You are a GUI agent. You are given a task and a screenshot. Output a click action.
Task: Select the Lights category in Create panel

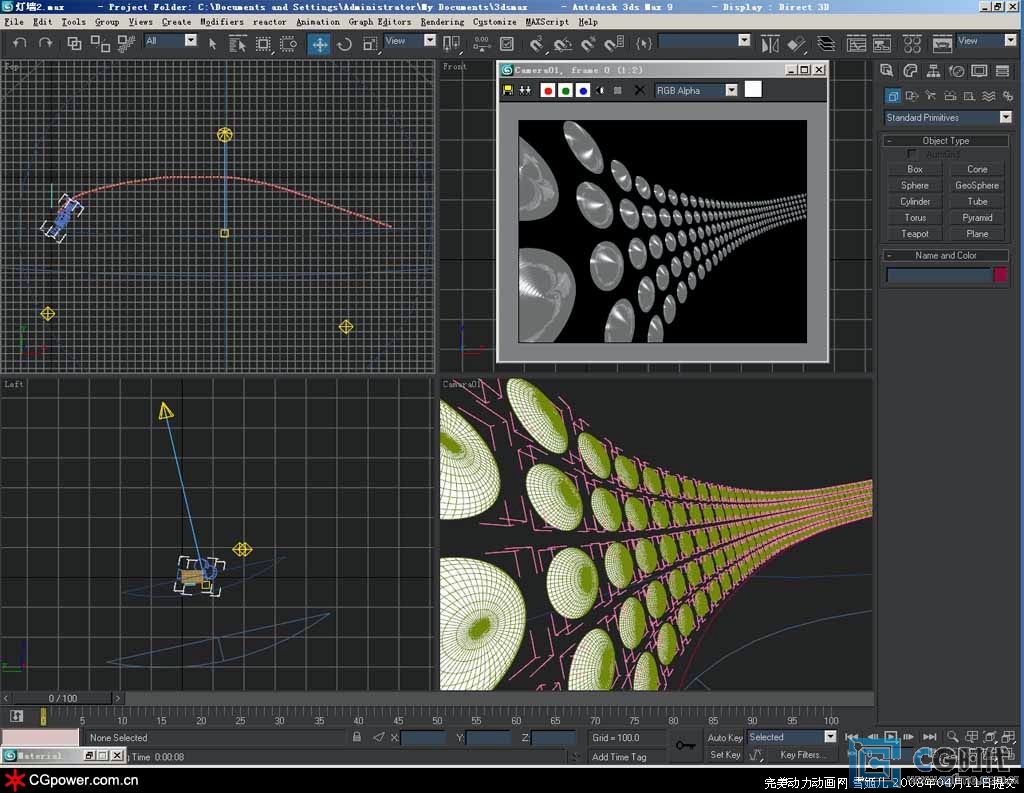[931, 96]
